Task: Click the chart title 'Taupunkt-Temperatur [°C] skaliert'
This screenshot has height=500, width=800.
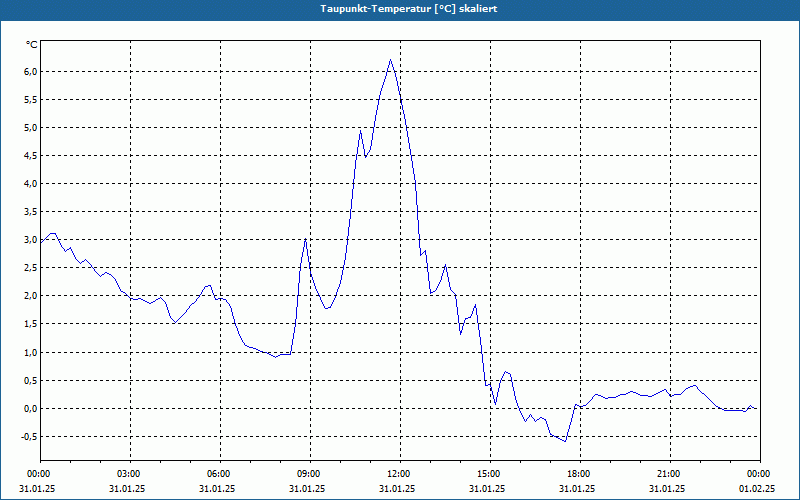Action: pyautogui.click(x=409, y=9)
